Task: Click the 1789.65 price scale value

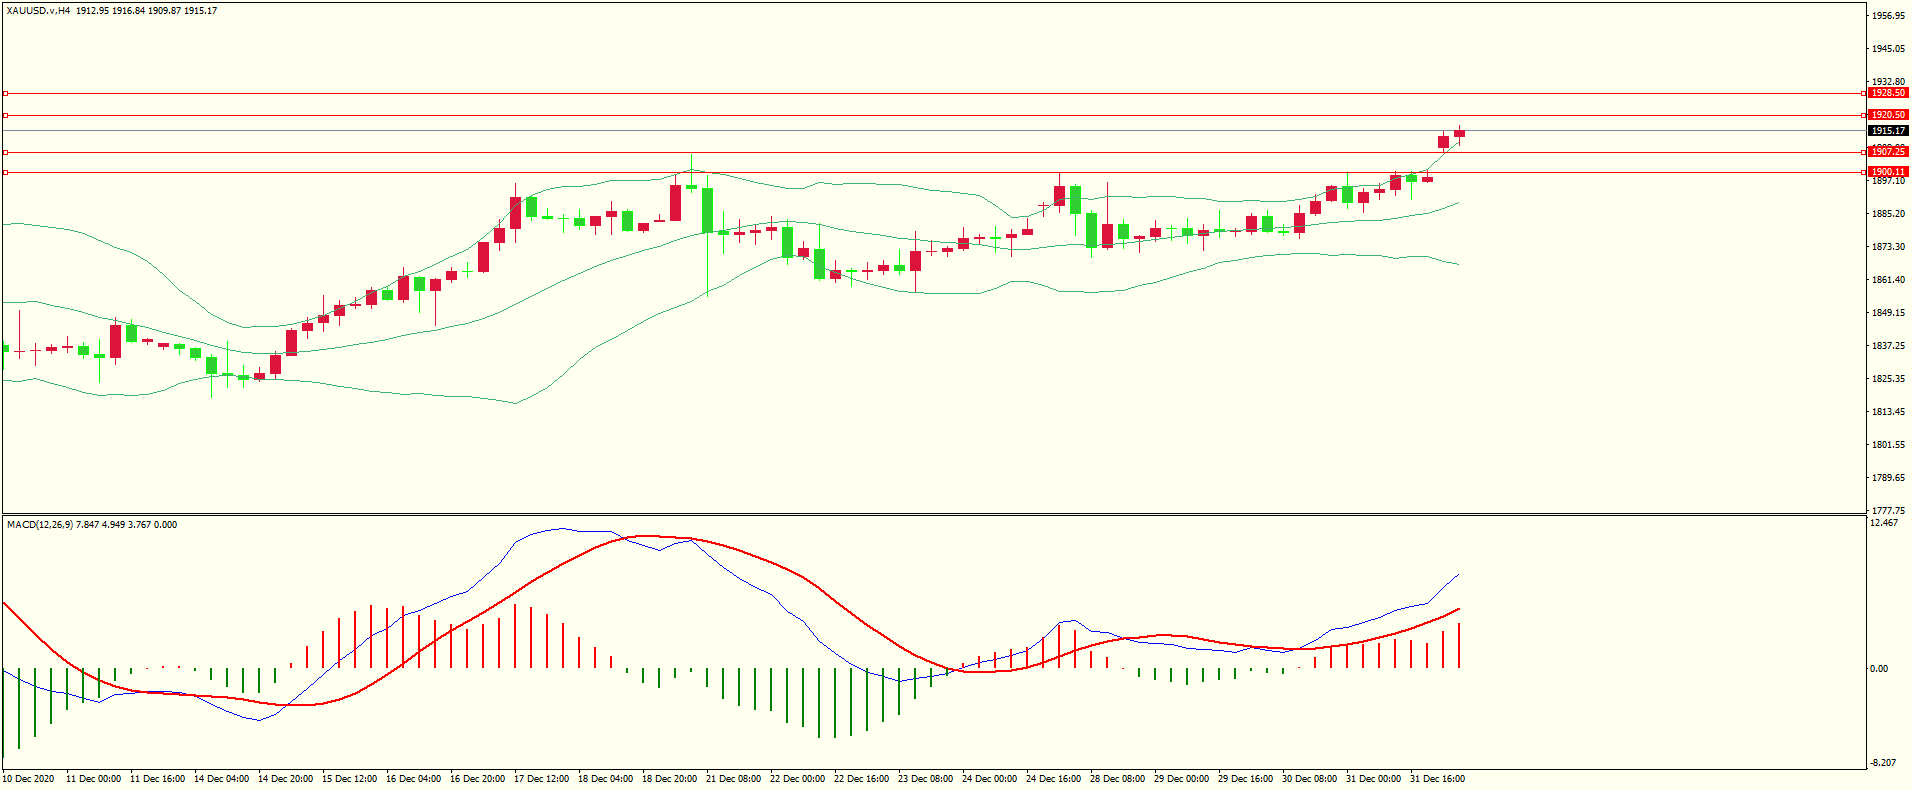Action: [1888, 478]
